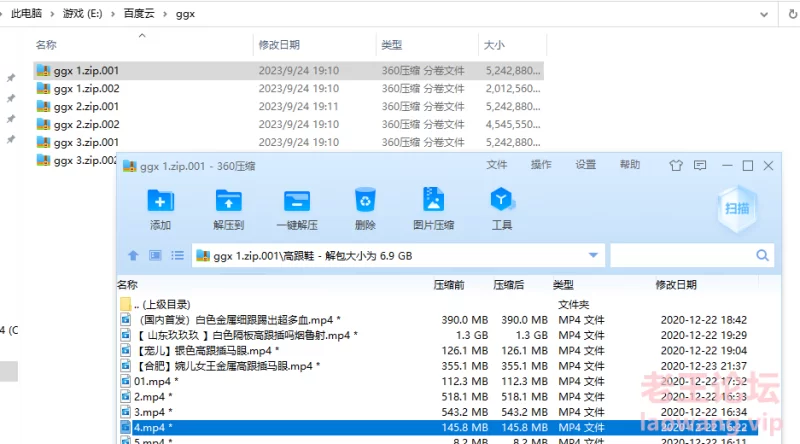Viewport: 800px width, 444px height.
Task: Switch to the icon view mode button
Action: pyautogui.click(x=155, y=255)
